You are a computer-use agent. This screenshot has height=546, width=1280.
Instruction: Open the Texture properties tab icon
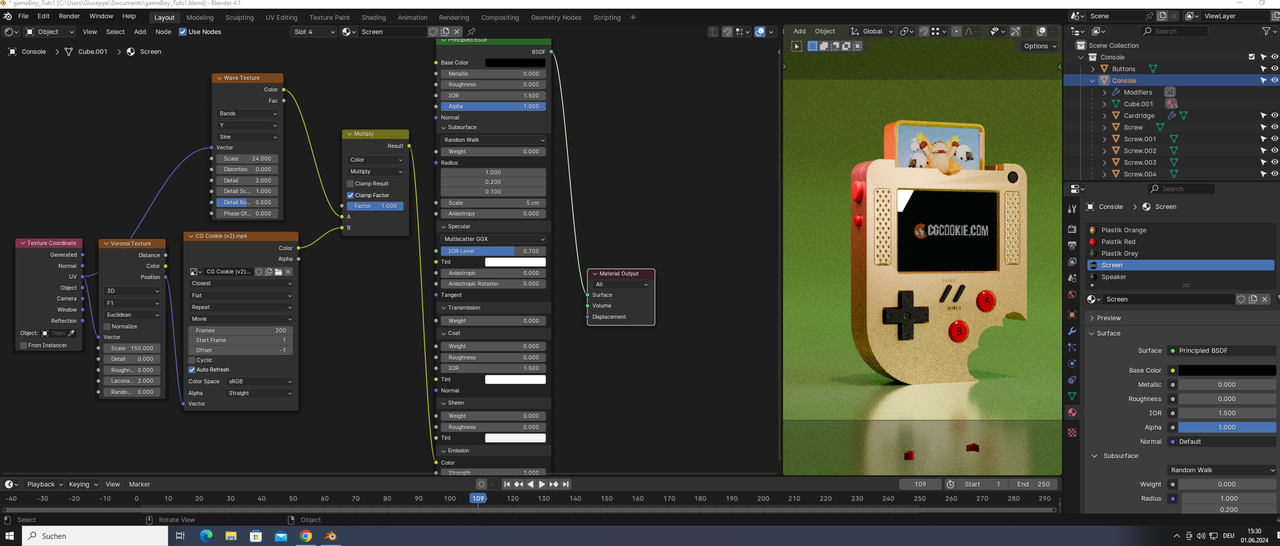1072,433
